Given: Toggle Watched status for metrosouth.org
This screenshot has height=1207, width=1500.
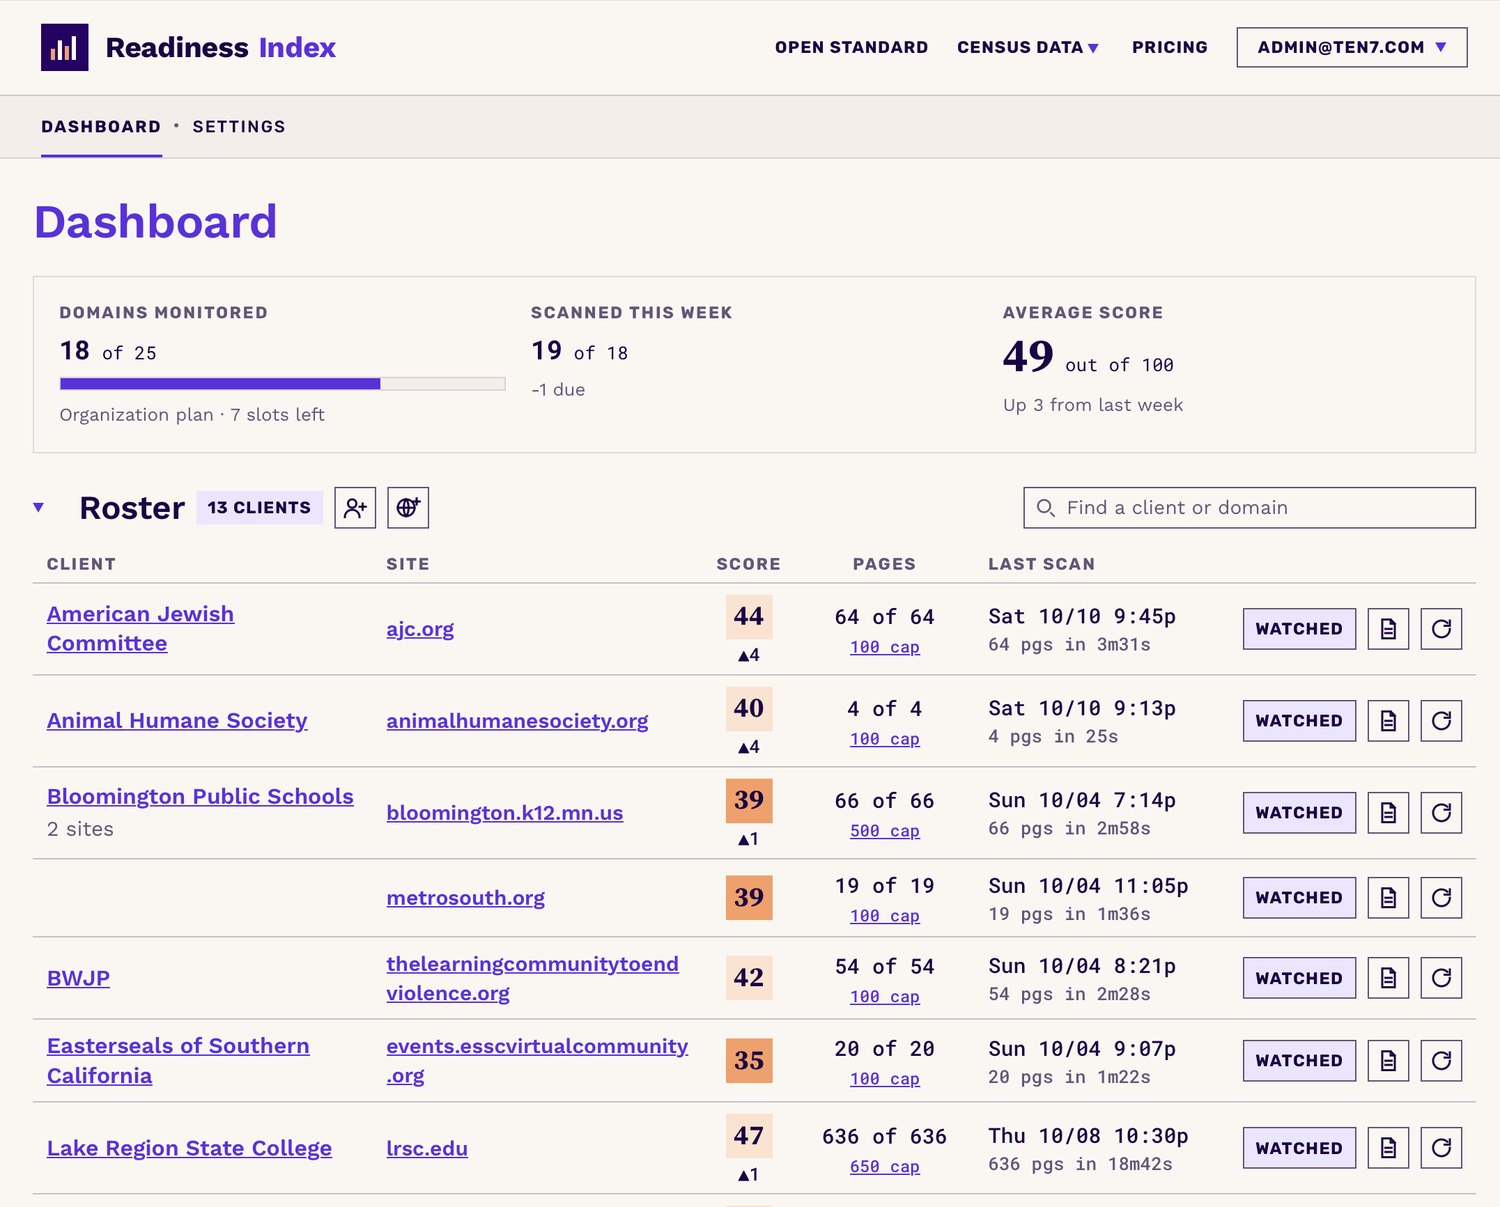Looking at the screenshot, I should click(x=1299, y=898).
